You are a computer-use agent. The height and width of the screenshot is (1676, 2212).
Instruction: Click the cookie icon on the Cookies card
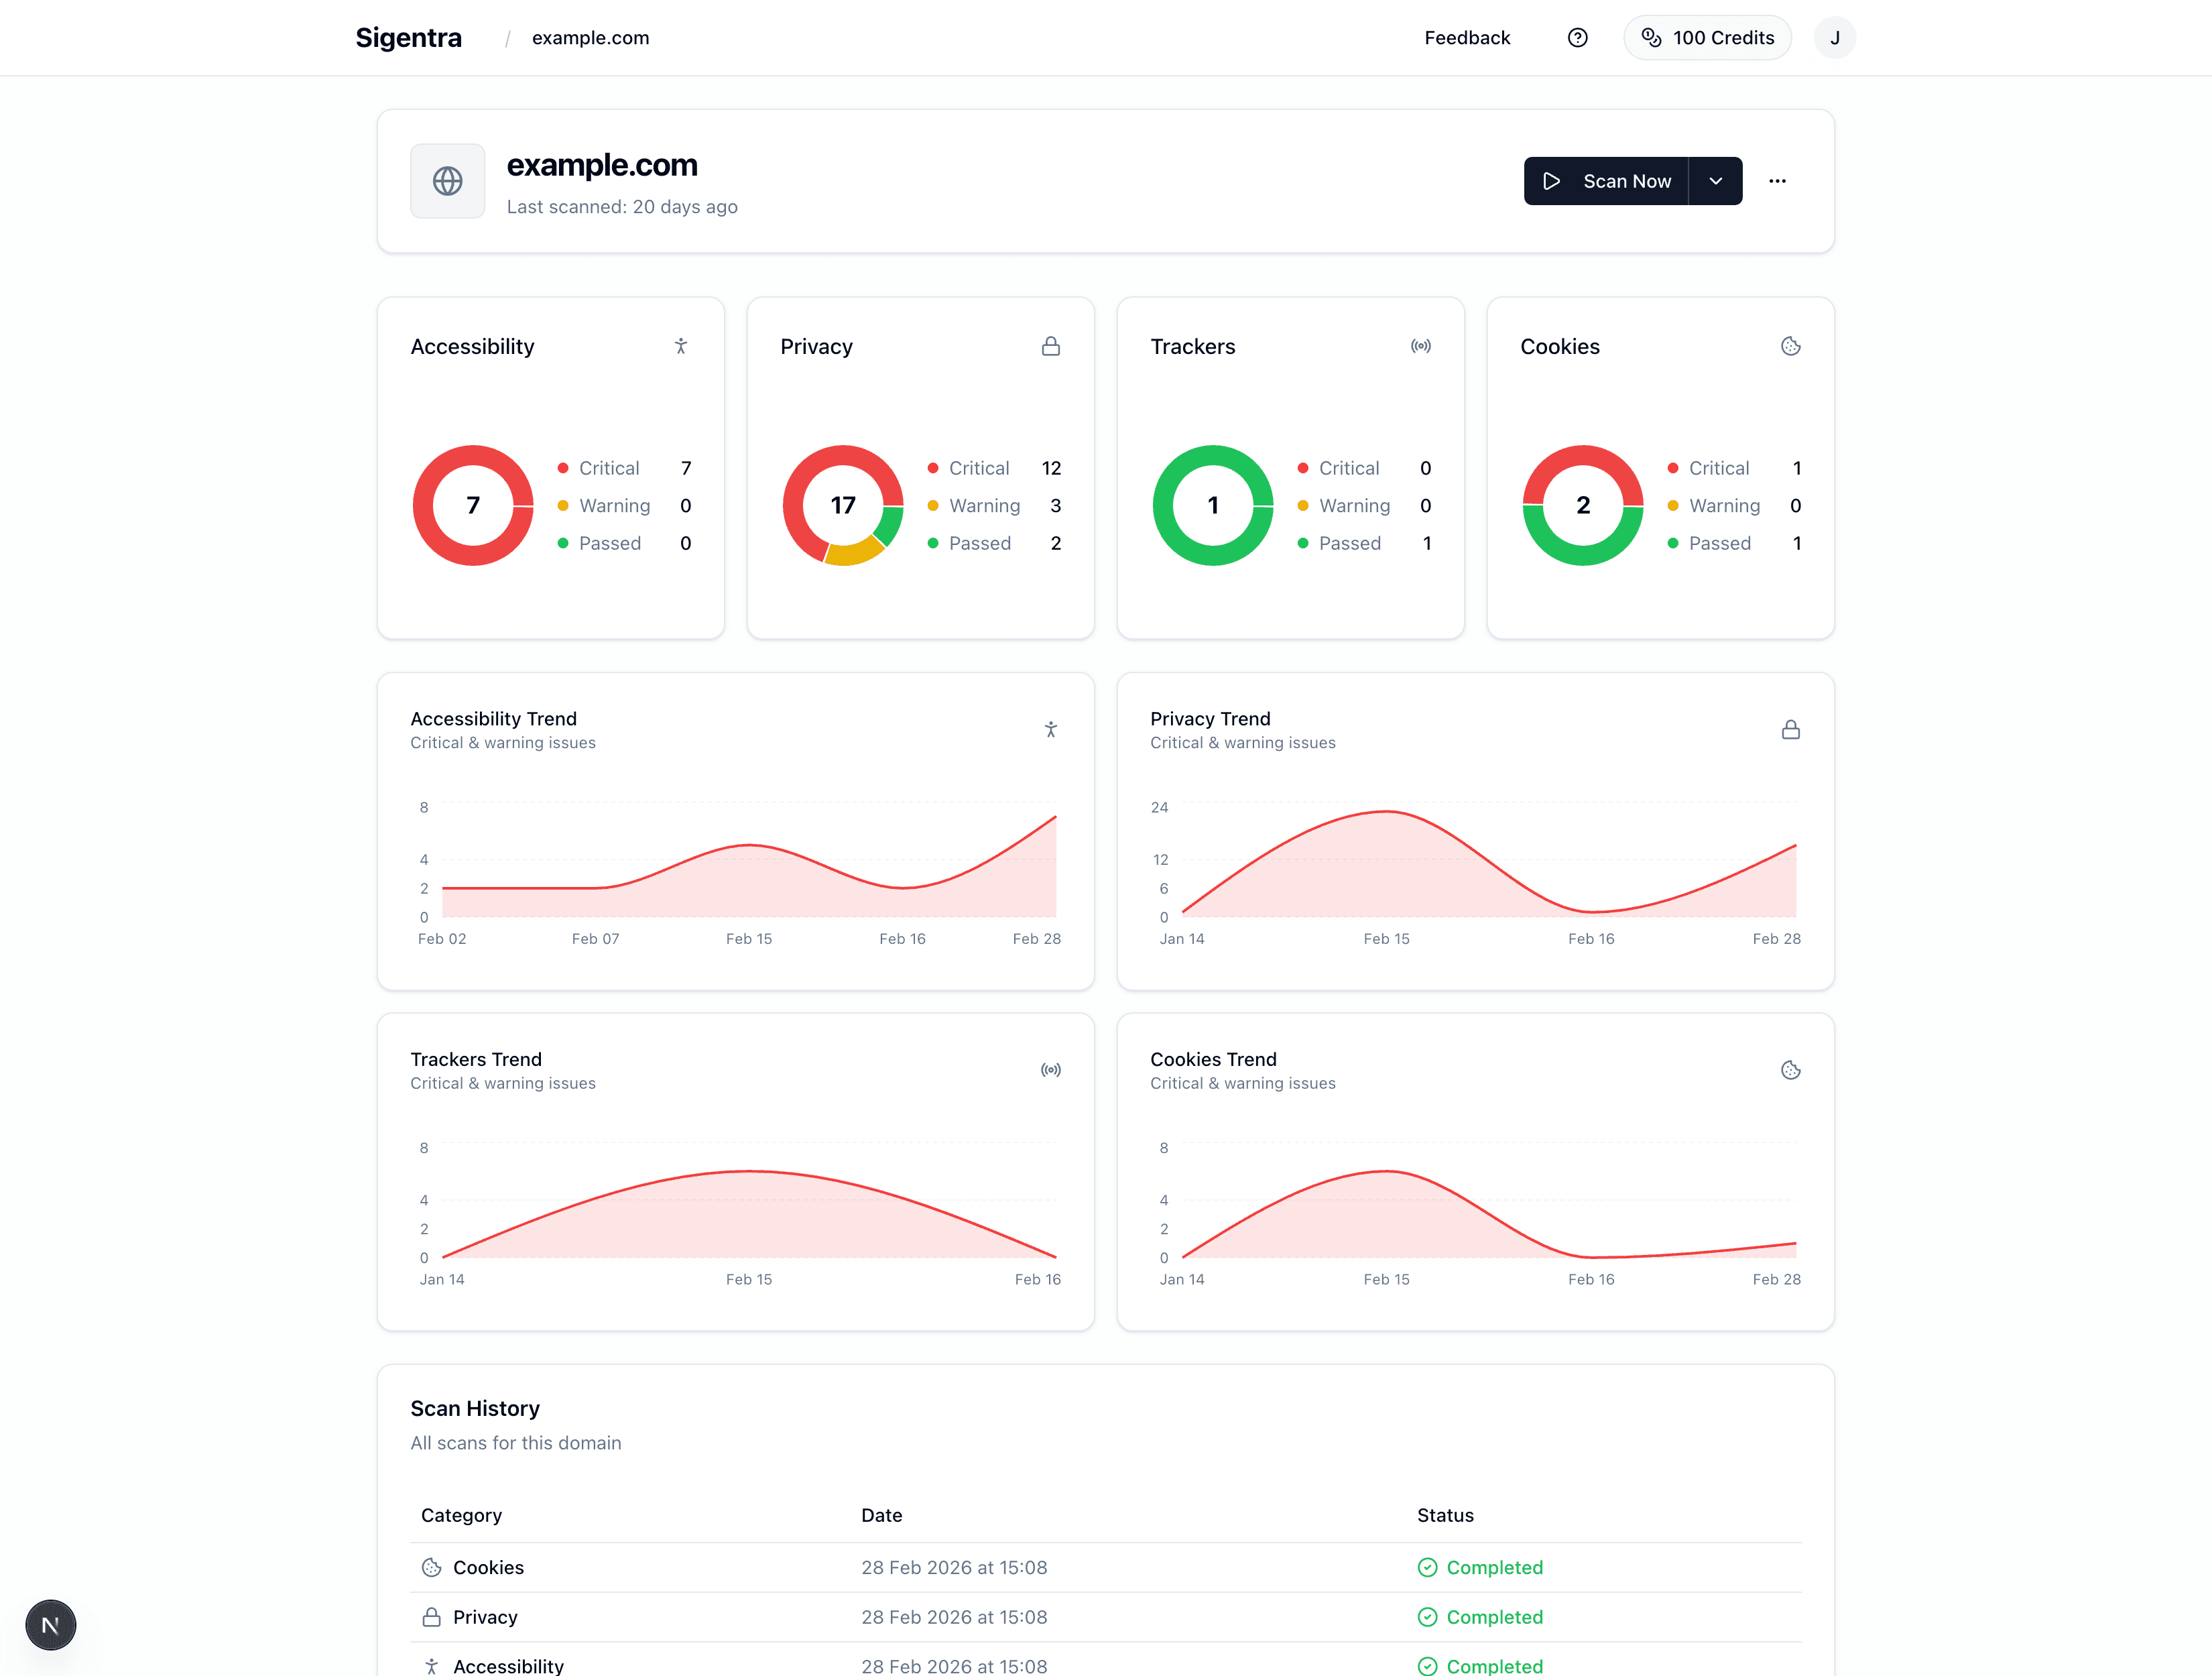point(1791,346)
